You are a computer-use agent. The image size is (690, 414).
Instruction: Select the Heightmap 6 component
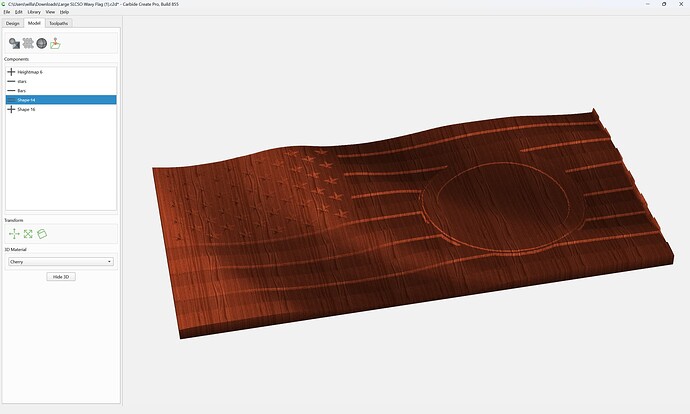point(61,72)
